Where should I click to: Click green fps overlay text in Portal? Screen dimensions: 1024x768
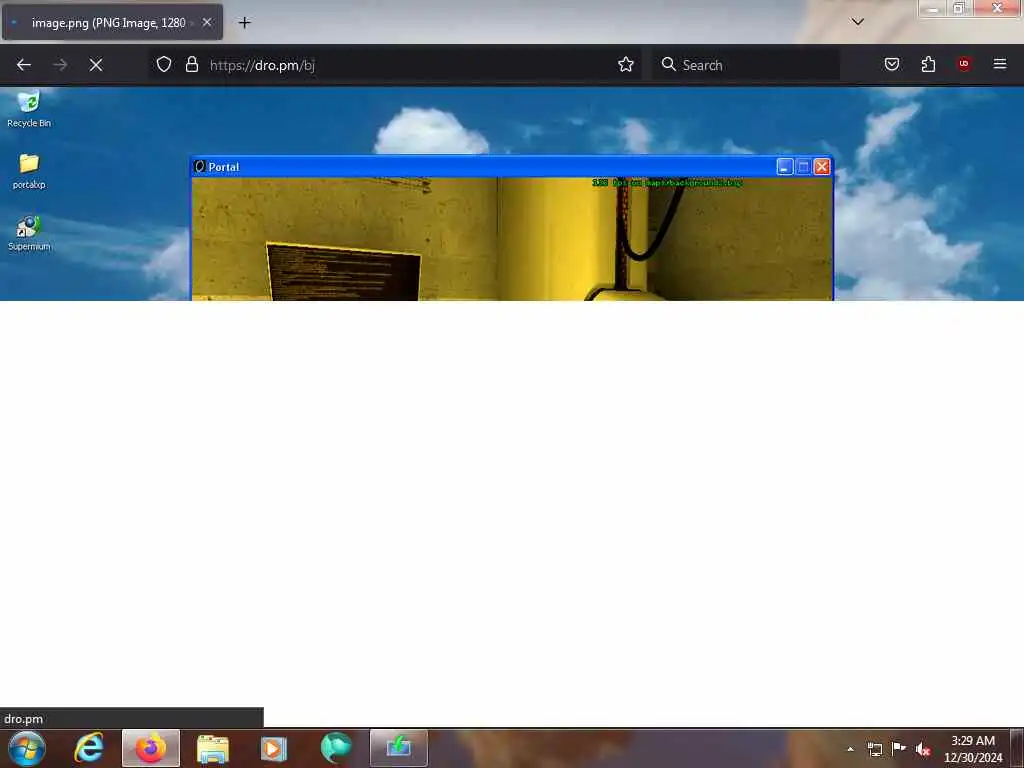point(667,183)
